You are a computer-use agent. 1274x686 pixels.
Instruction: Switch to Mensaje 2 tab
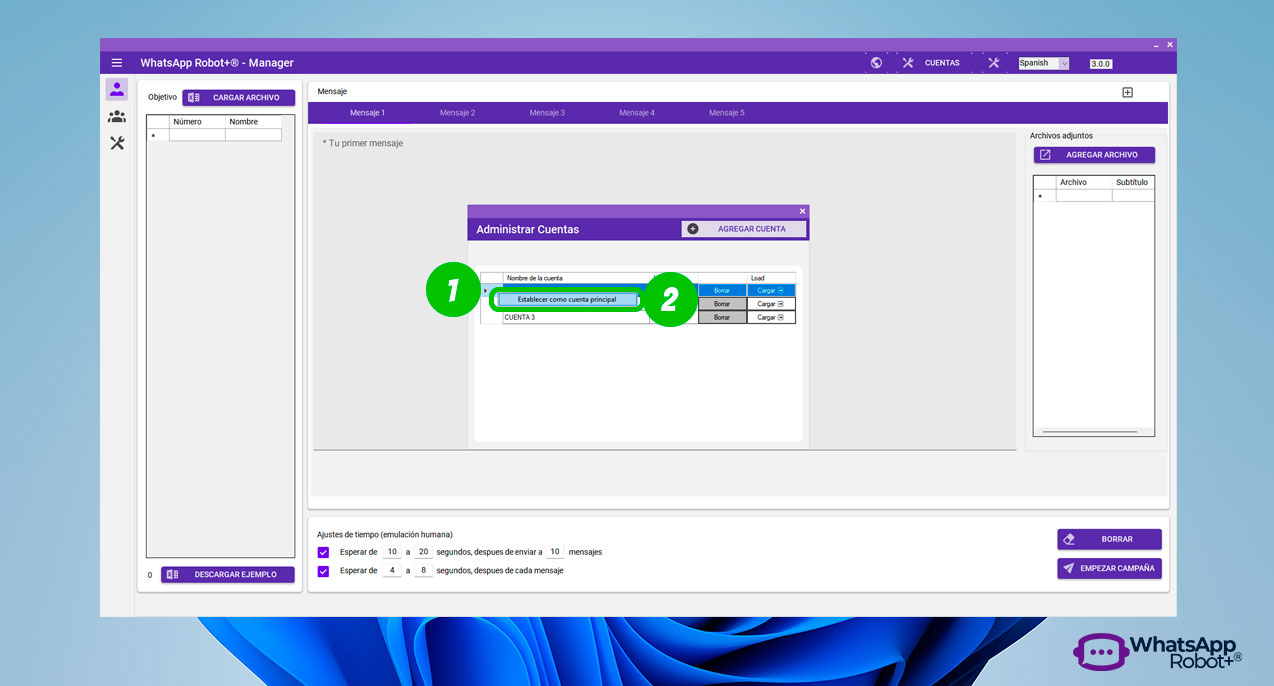(x=457, y=113)
